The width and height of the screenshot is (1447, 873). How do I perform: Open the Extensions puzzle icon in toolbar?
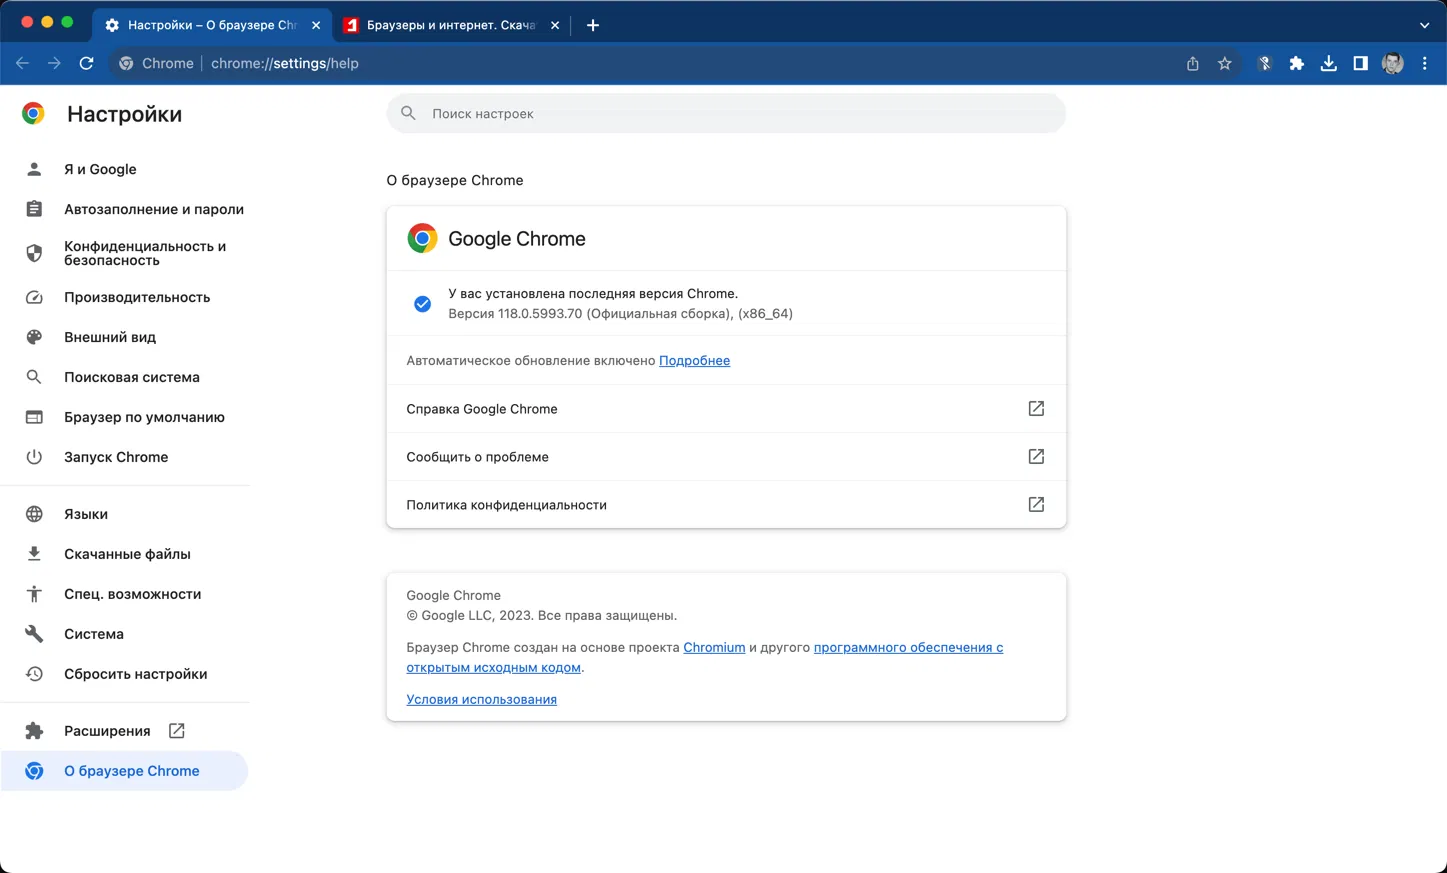click(x=1296, y=63)
